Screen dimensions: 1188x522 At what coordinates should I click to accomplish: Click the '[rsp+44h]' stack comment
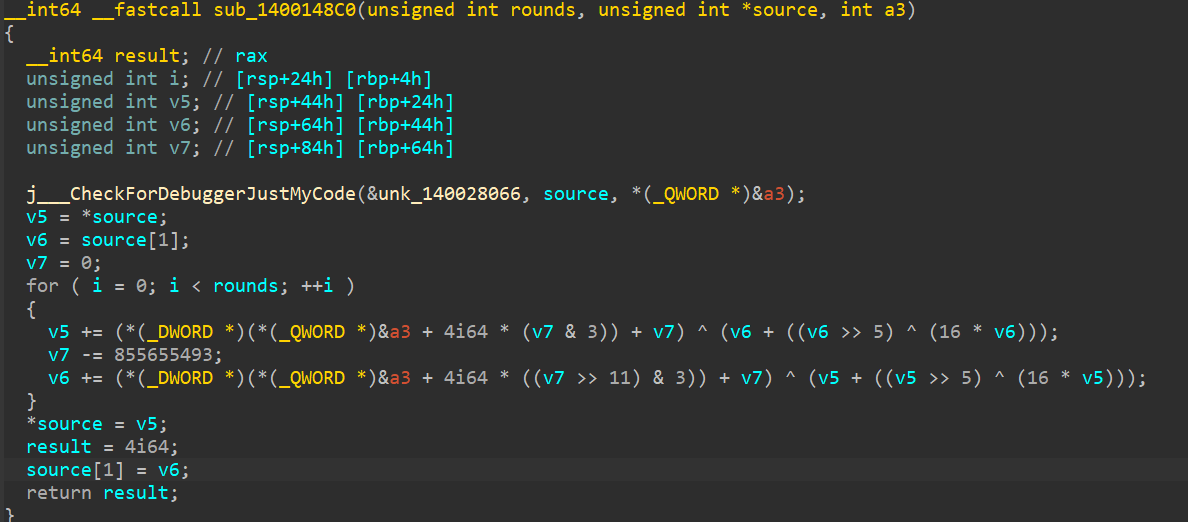coord(296,102)
